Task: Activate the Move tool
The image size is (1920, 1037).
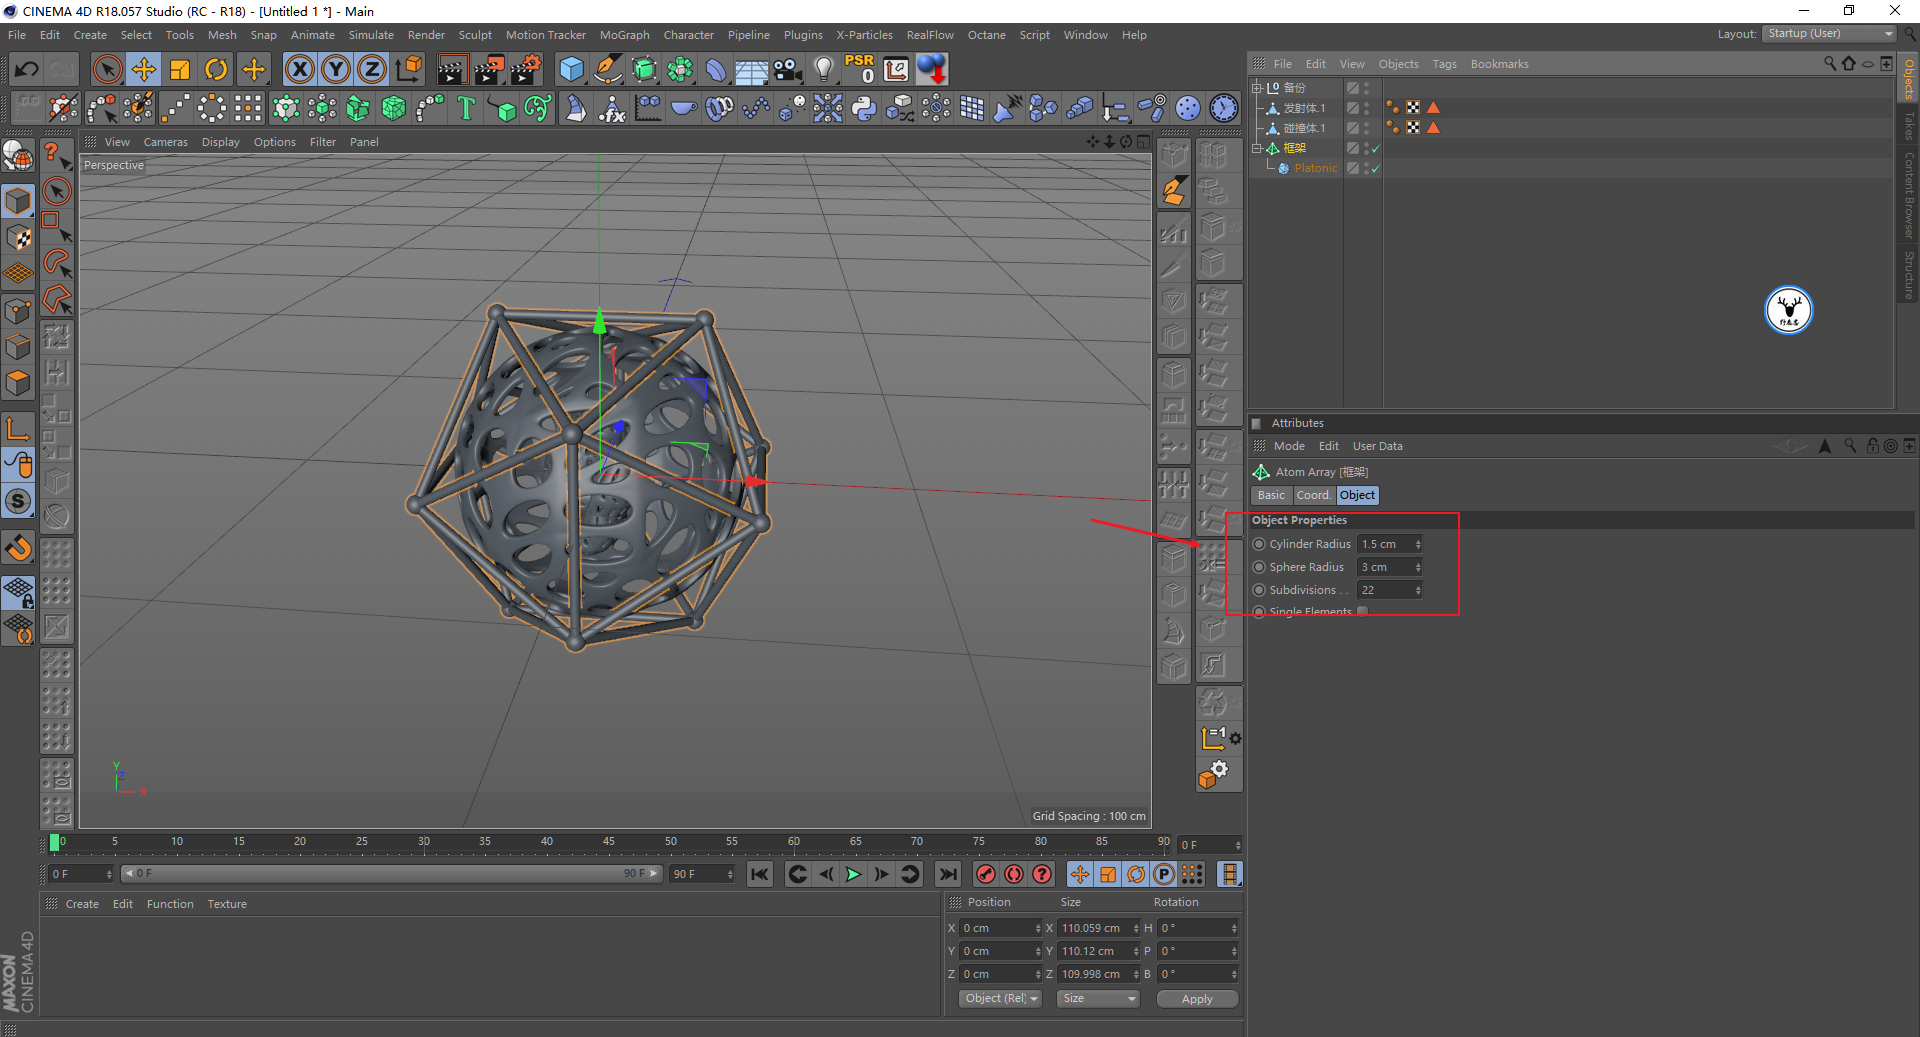Action: click(144, 69)
